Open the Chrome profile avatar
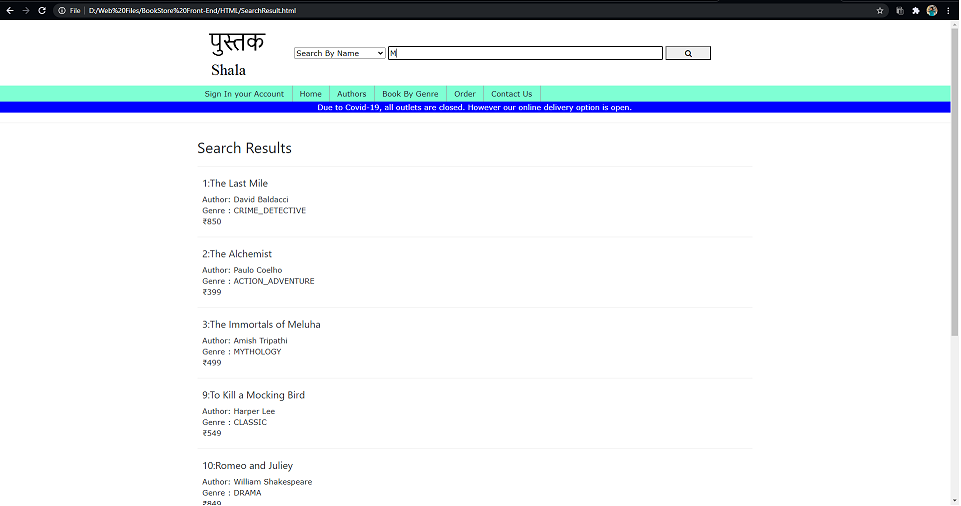Screen dimensions: 961x506 pyautogui.click(x=932, y=10)
